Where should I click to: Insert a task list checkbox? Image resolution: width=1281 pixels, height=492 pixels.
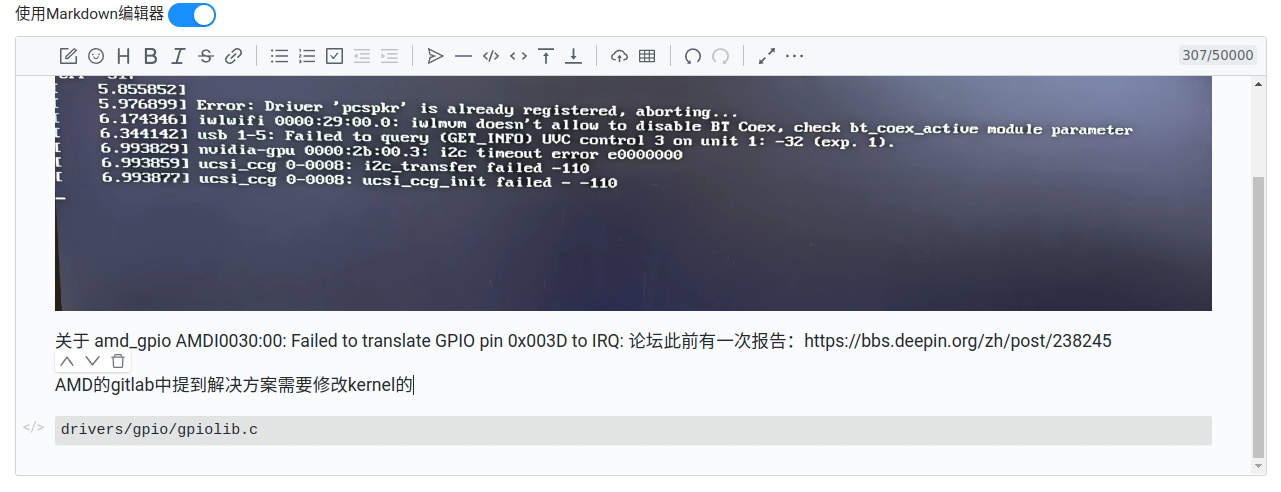pyautogui.click(x=335, y=56)
